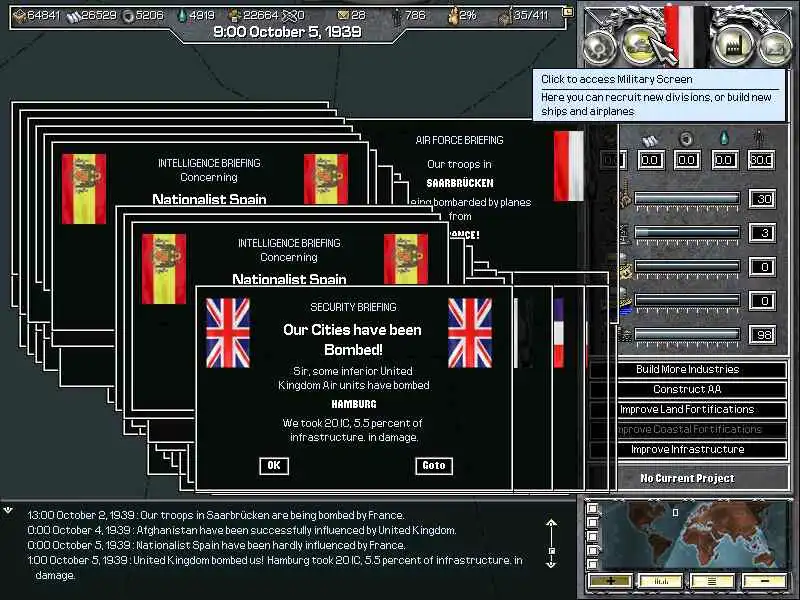Click SAARBRÜCKEN in the Air Force Briefing window
Viewport: 800px width, 600px height.
click(x=460, y=183)
